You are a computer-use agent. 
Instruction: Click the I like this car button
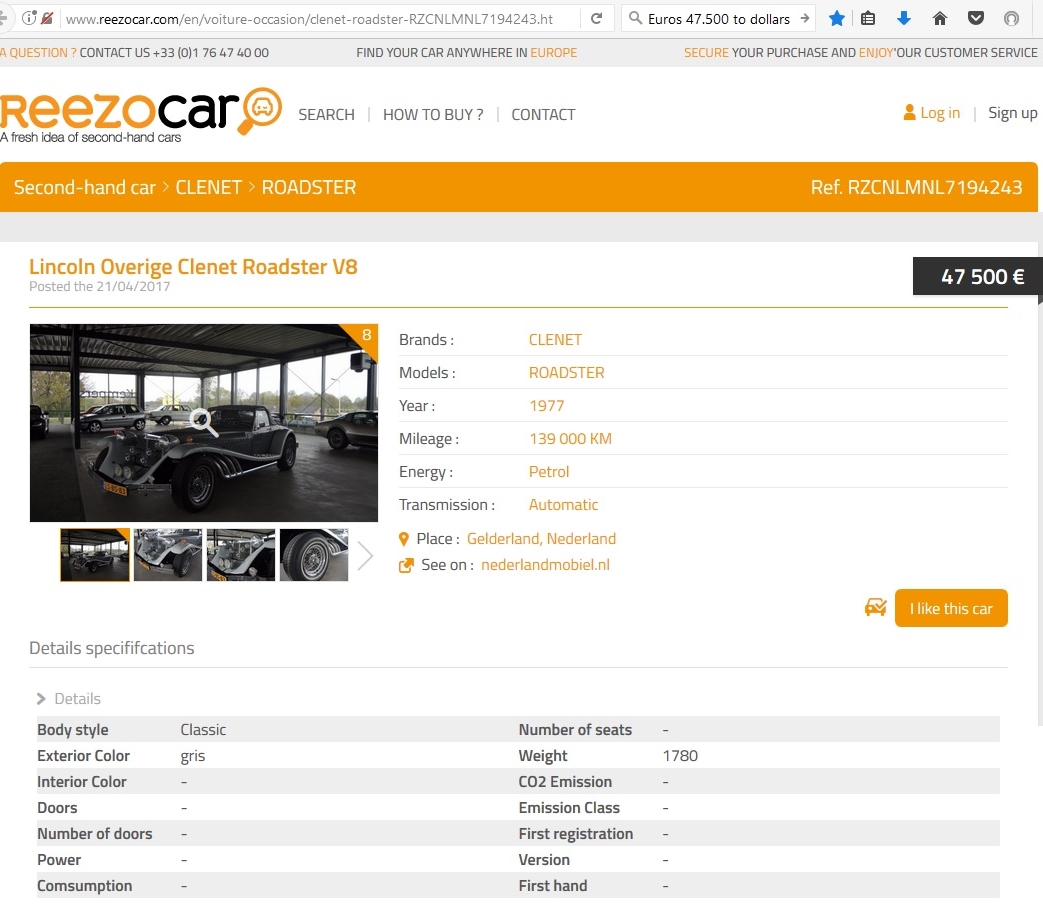click(951, 608)
